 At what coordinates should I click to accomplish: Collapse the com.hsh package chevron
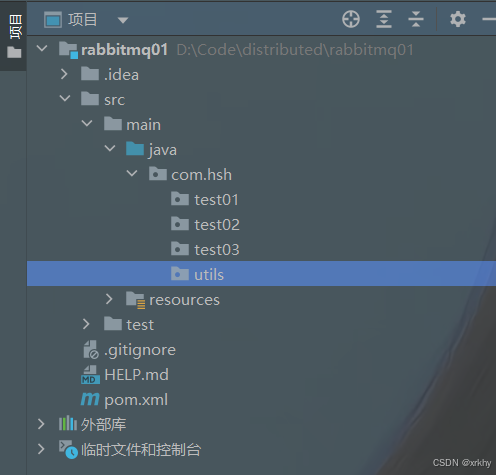(x=132, y=173)
